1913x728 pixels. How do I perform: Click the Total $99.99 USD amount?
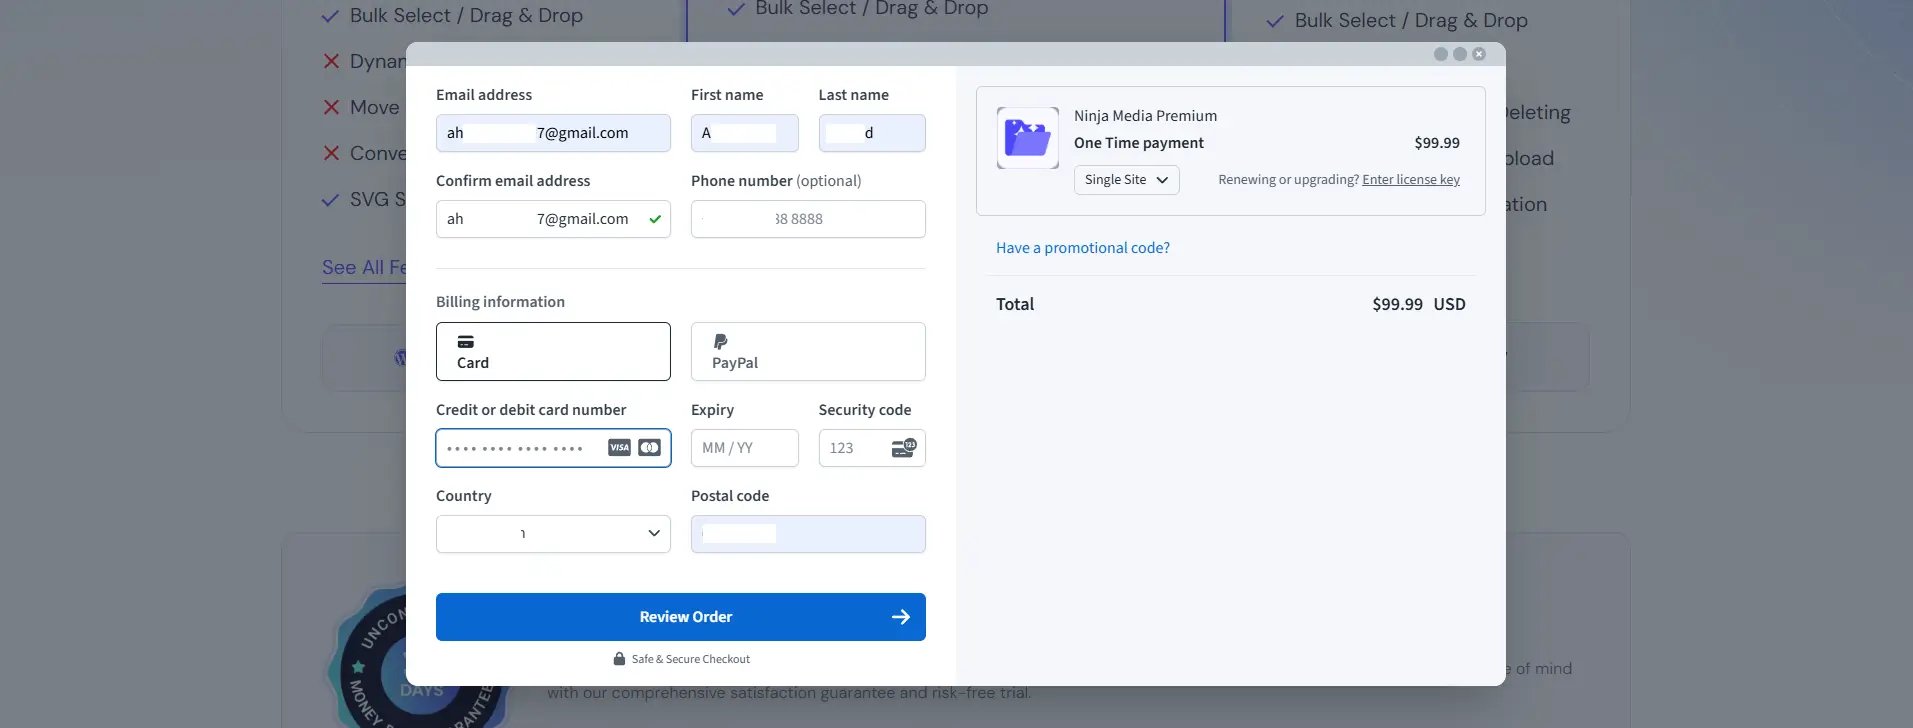(1419, 304)
